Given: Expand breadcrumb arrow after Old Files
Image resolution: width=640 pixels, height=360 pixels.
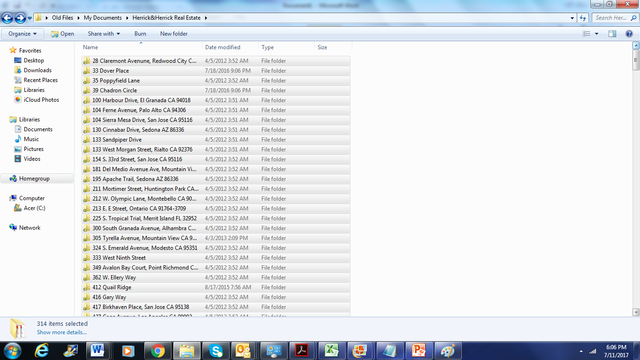Looking at the screenshot, I should click(78, 18).
